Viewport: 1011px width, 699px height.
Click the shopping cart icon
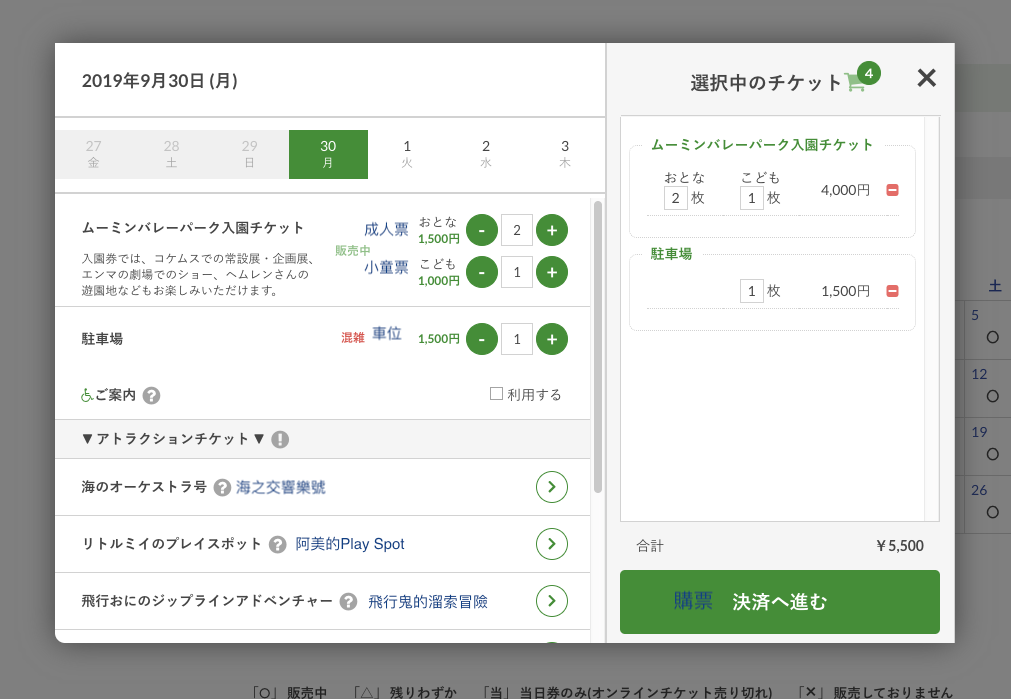pyautogui.click(x=855, y=82)
